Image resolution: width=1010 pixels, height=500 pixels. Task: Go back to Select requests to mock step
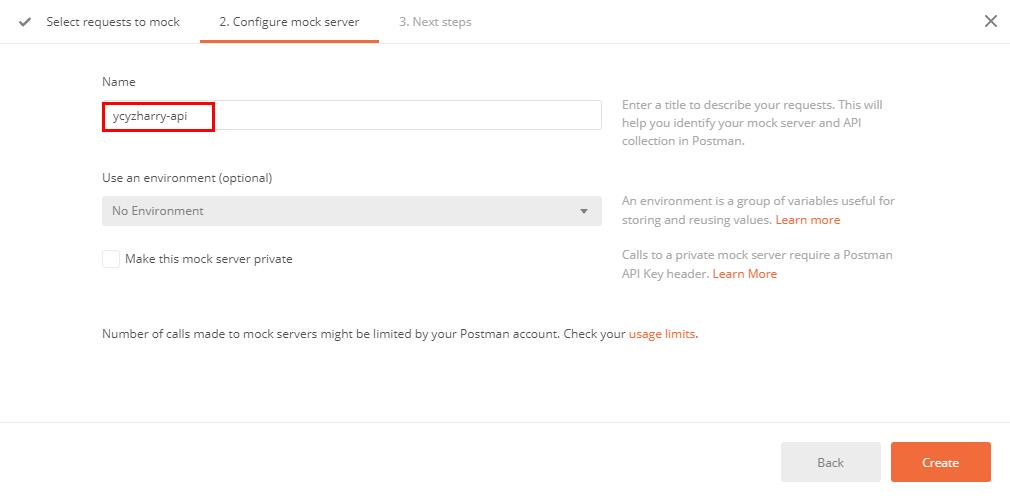(112, 22)
